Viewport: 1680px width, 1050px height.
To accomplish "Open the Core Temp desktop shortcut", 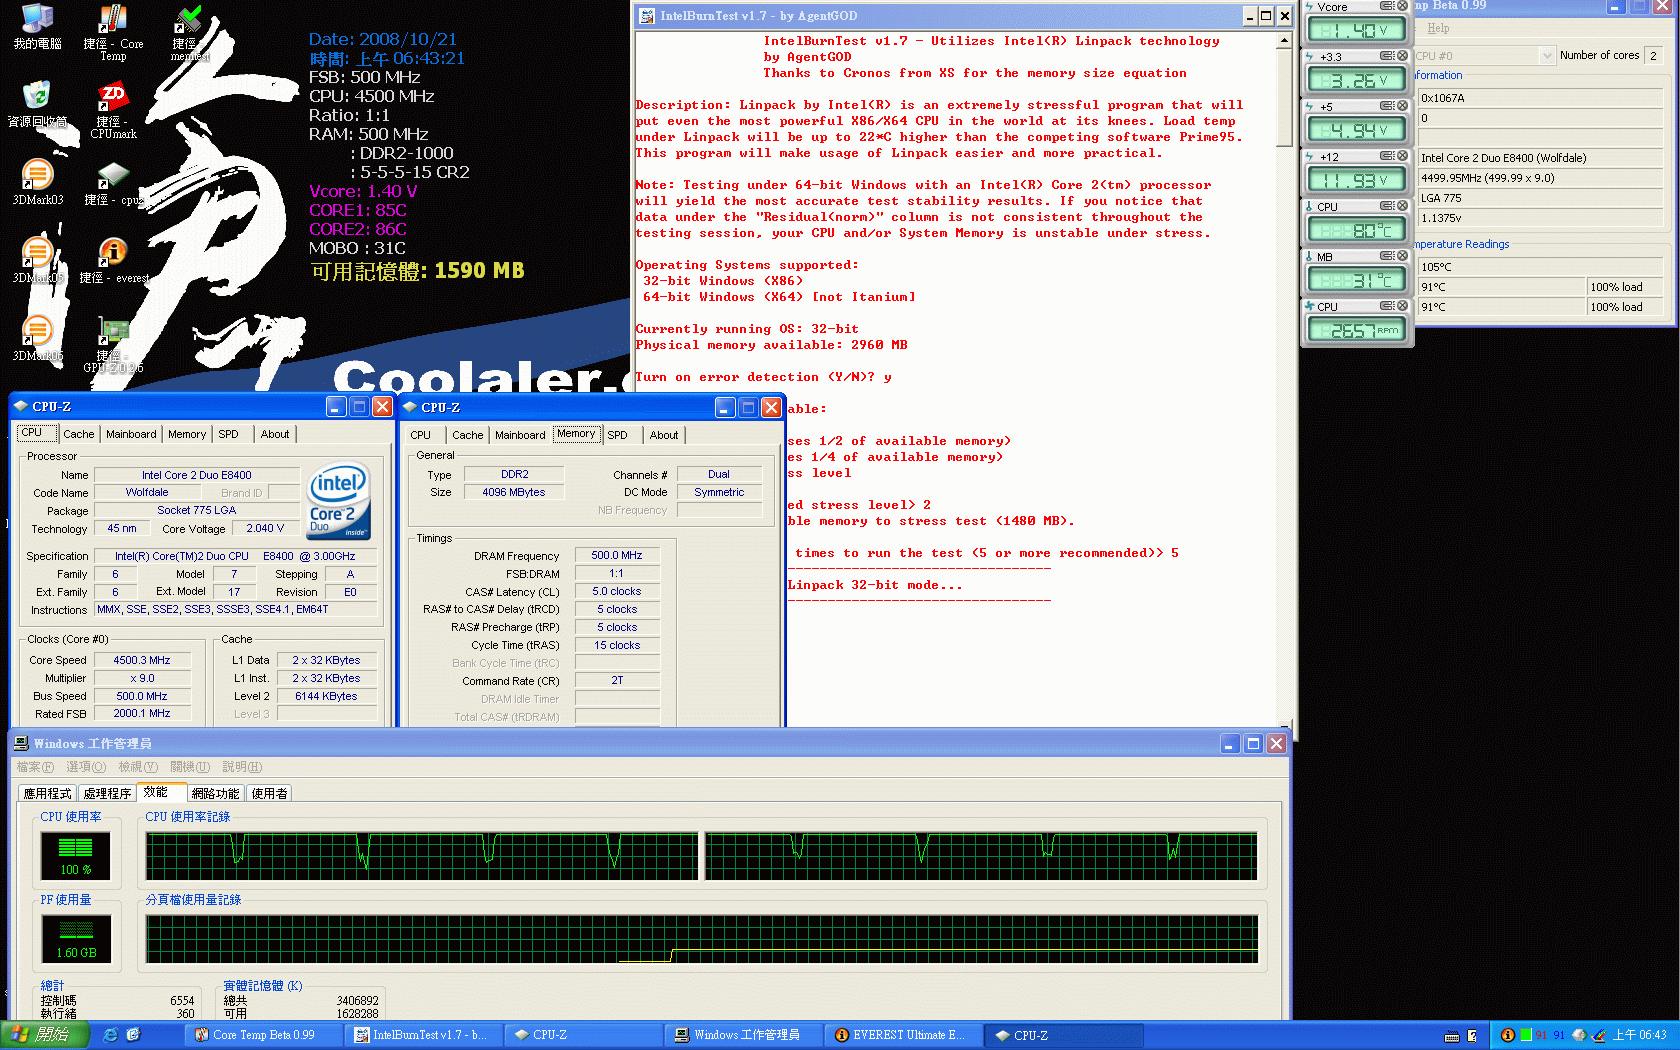I will [x=113, y=33].
